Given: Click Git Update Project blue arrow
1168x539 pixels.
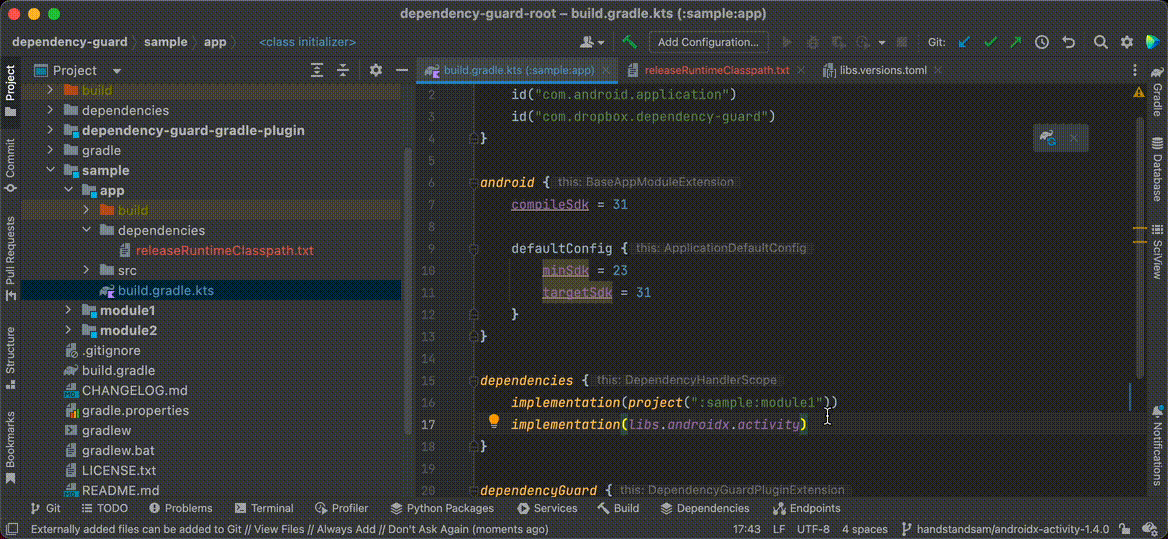Looking at the screenshot, I should (x=964, y=42).
